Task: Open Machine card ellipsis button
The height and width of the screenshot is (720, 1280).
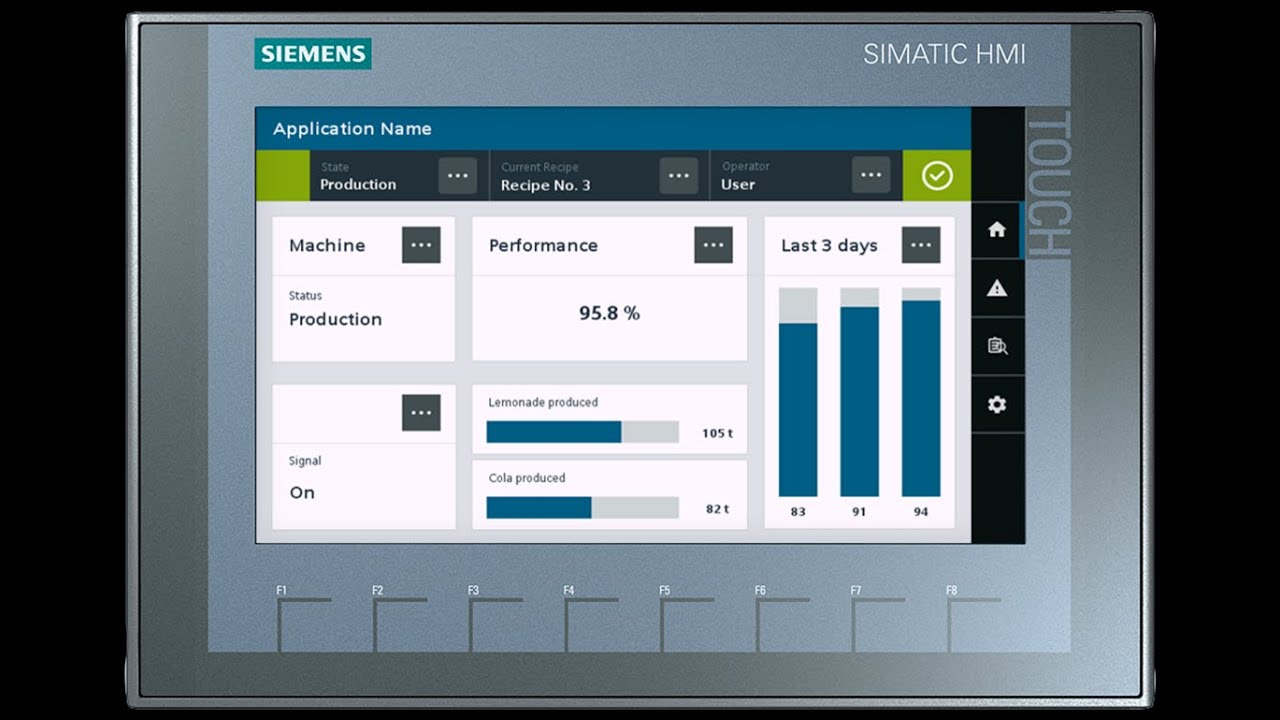Action: tap(421, 245)
